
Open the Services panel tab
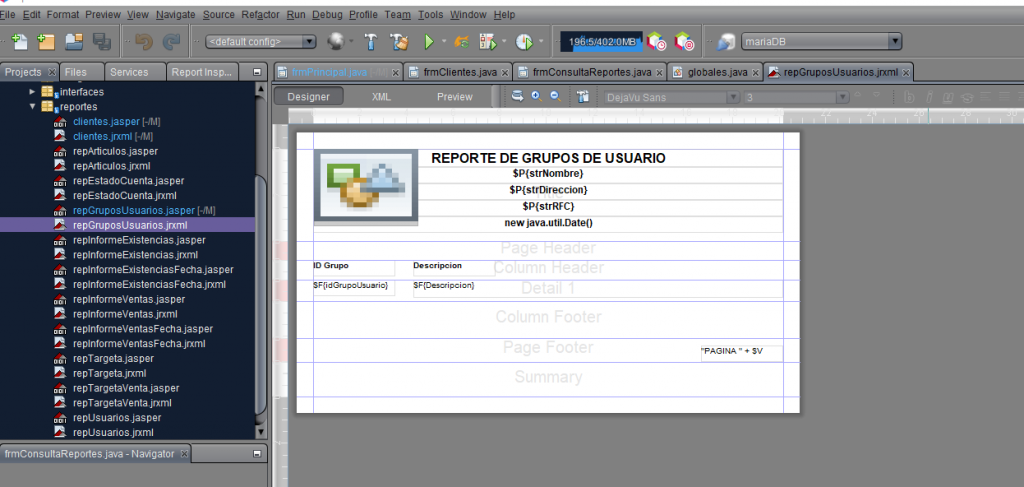pyautogui.click(x=129, y=72)
